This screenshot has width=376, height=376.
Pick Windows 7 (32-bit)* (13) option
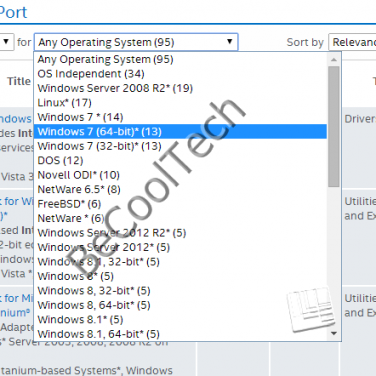coord(180,146)
